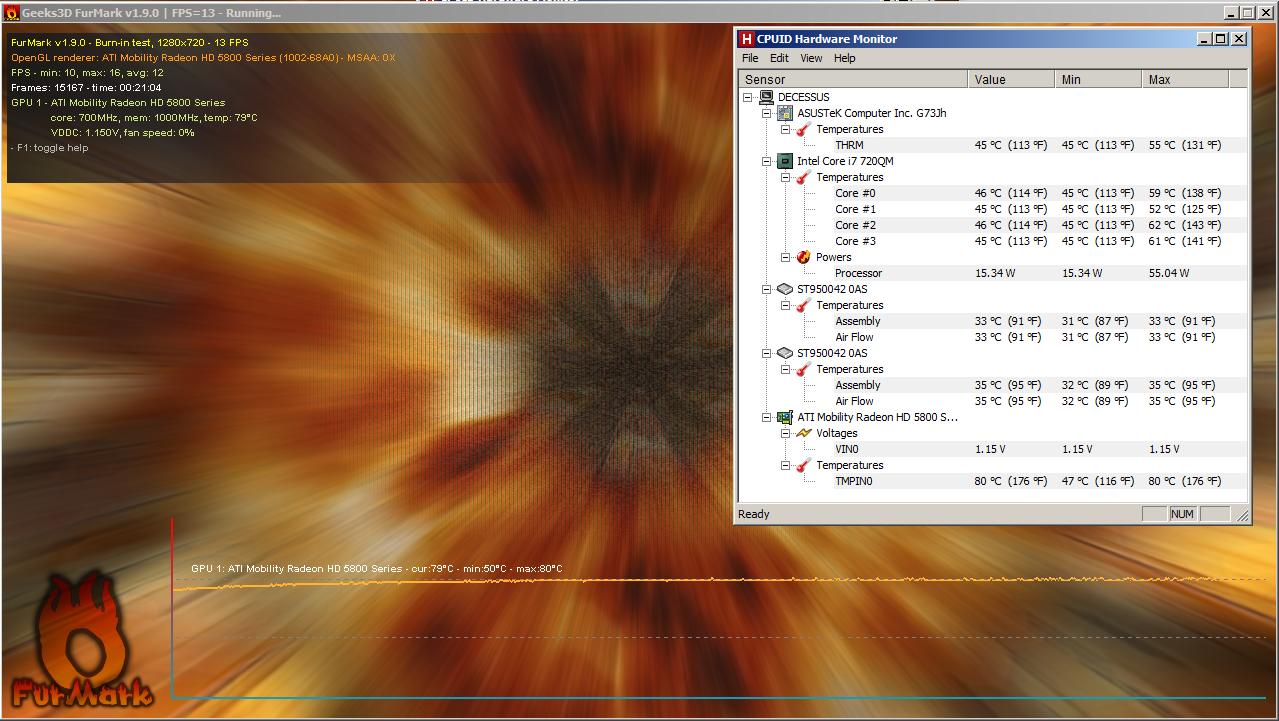Open the View menu in Hardware Monitor
Image resolution: width=1279 pixels, height=721 pixels.
click(x=811, y=58)
